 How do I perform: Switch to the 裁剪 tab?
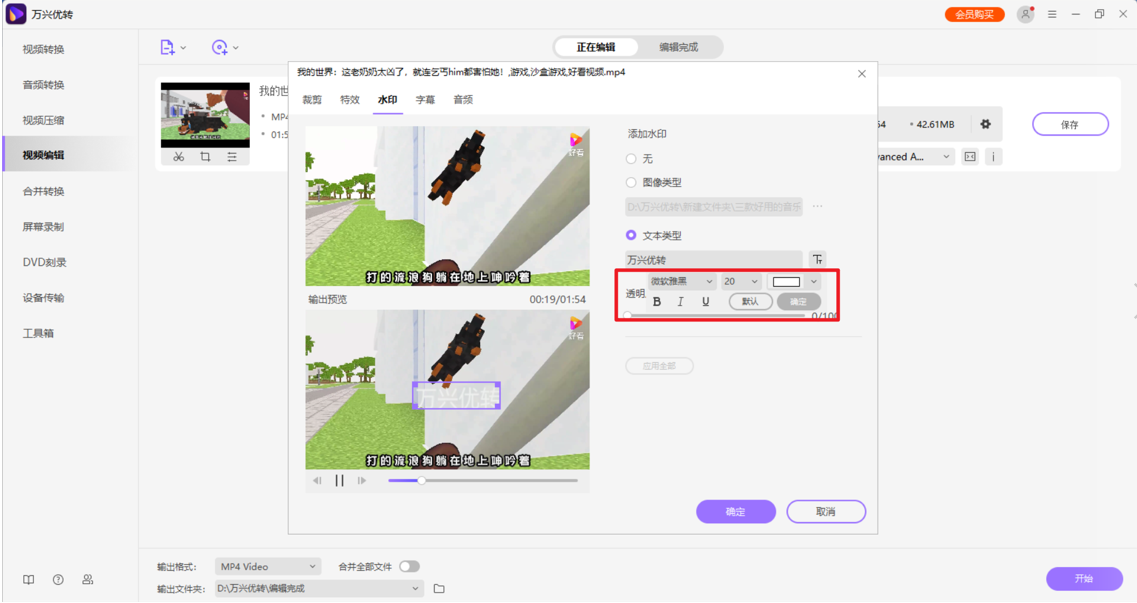[312, 100]
